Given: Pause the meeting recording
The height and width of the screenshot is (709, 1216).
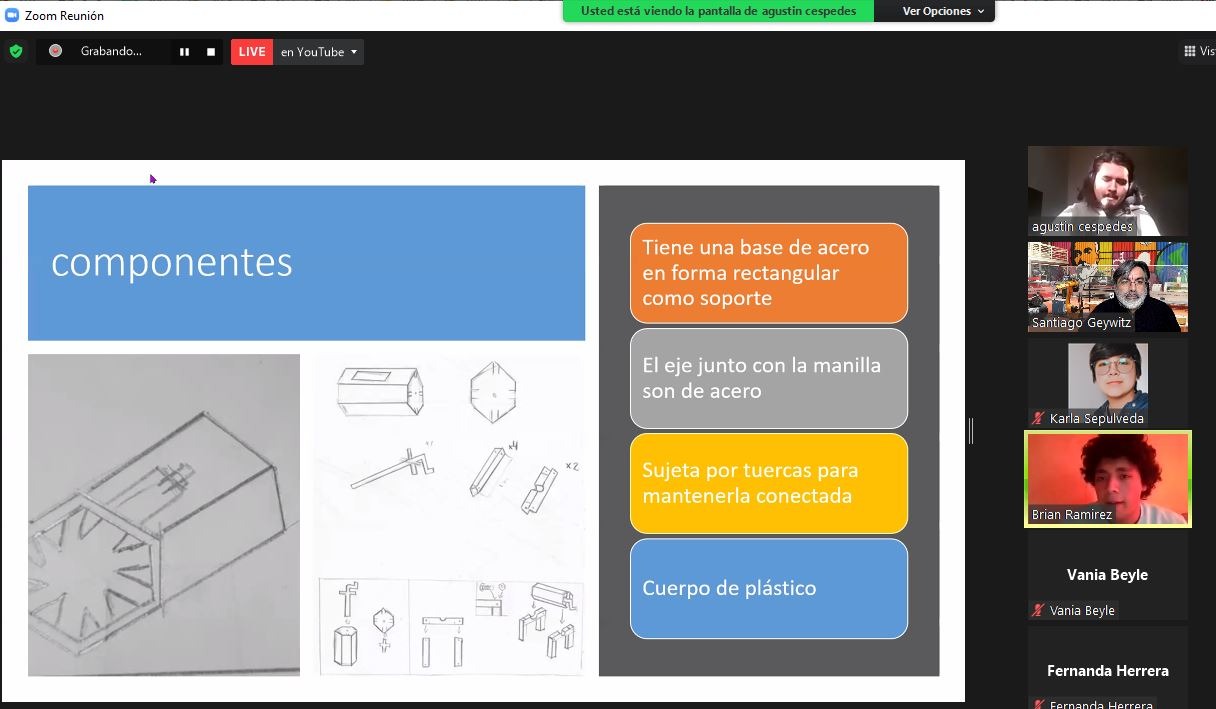Looking at the screenshot, I should 184,52.
